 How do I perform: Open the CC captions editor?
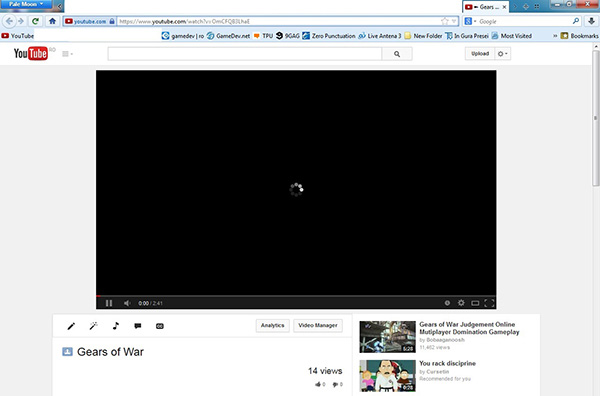tap(160, 326)
